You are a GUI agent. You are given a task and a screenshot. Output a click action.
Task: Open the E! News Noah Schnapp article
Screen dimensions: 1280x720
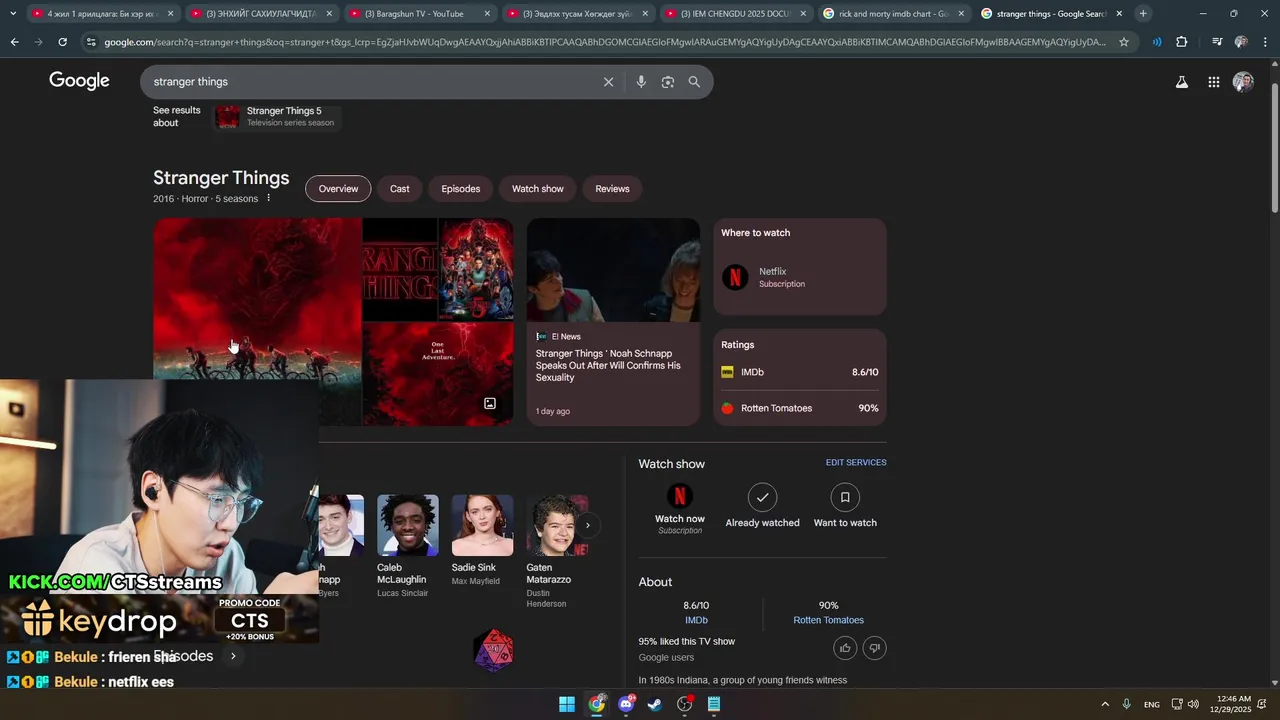pyautogui.click(x=613, y=322)
